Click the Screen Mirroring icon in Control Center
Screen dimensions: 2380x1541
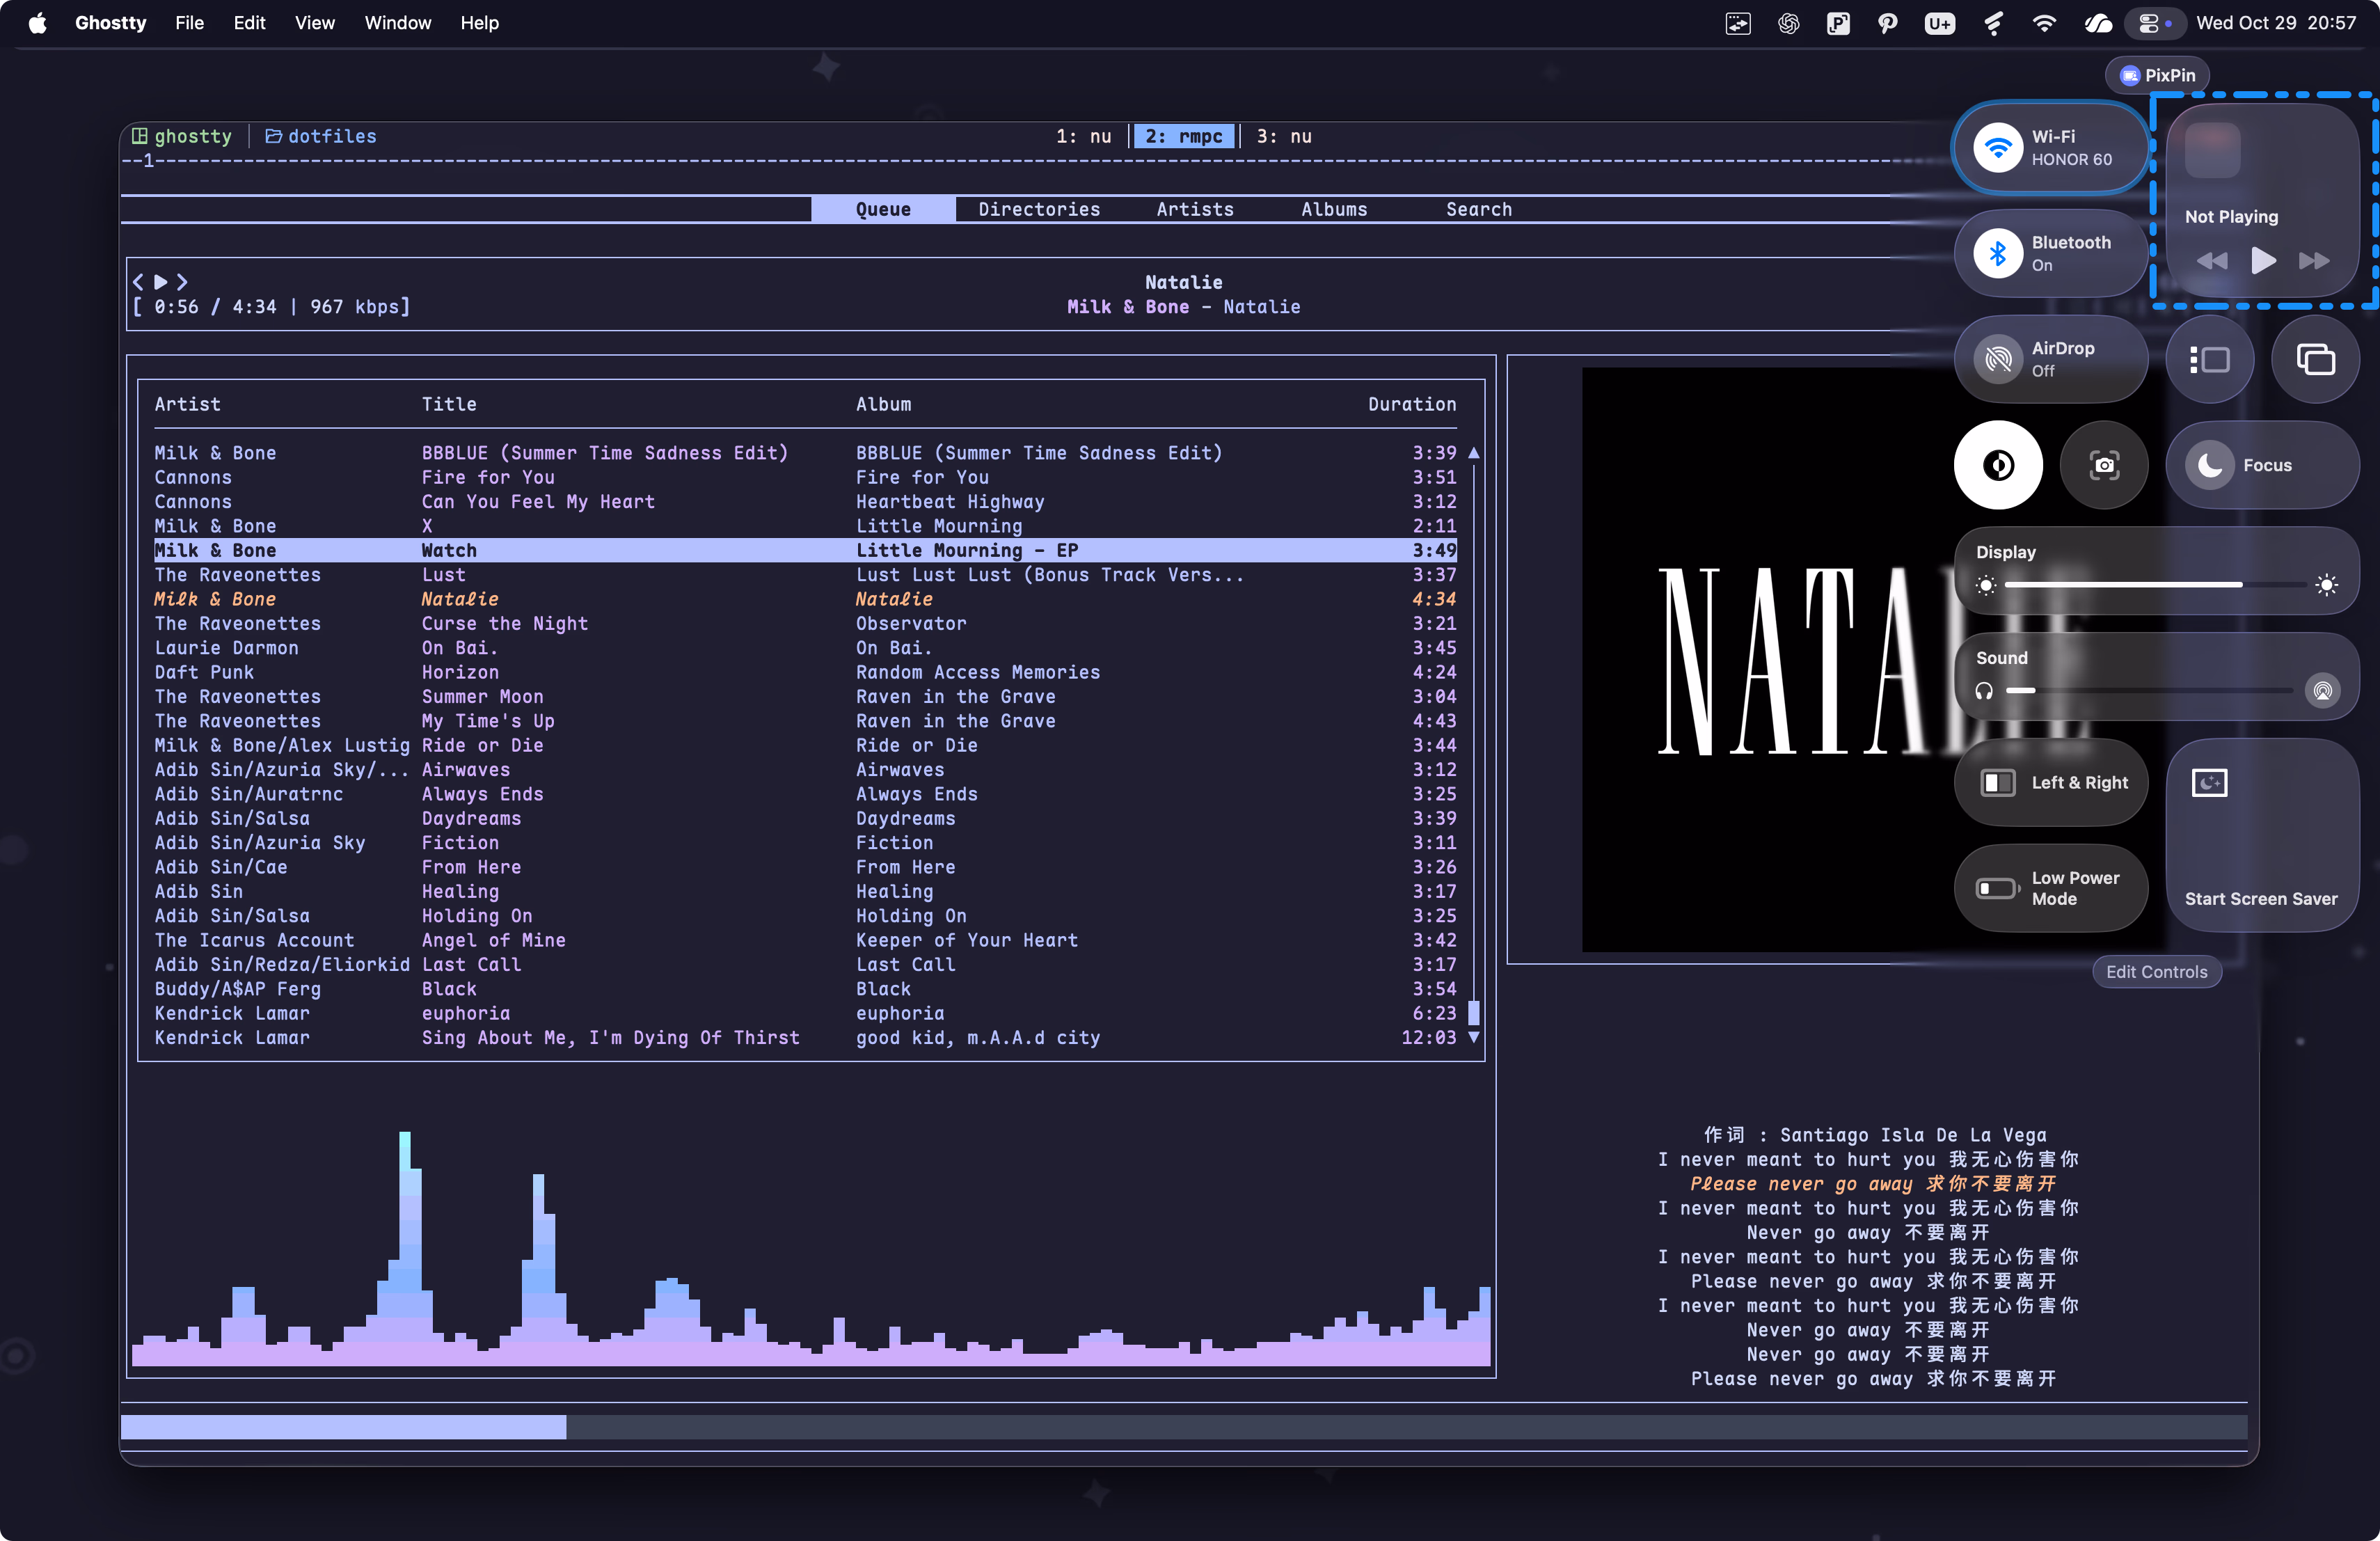click(x=2317, y=360)
